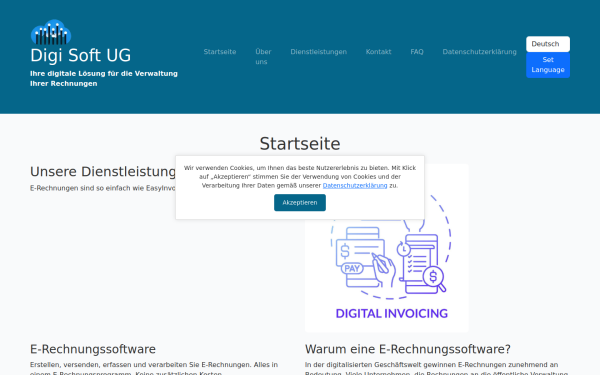Image resolution: width=600 pixels, height=375 pixels.
Task: Click the Digi Soft UG site title
Action: click(80, 55)
